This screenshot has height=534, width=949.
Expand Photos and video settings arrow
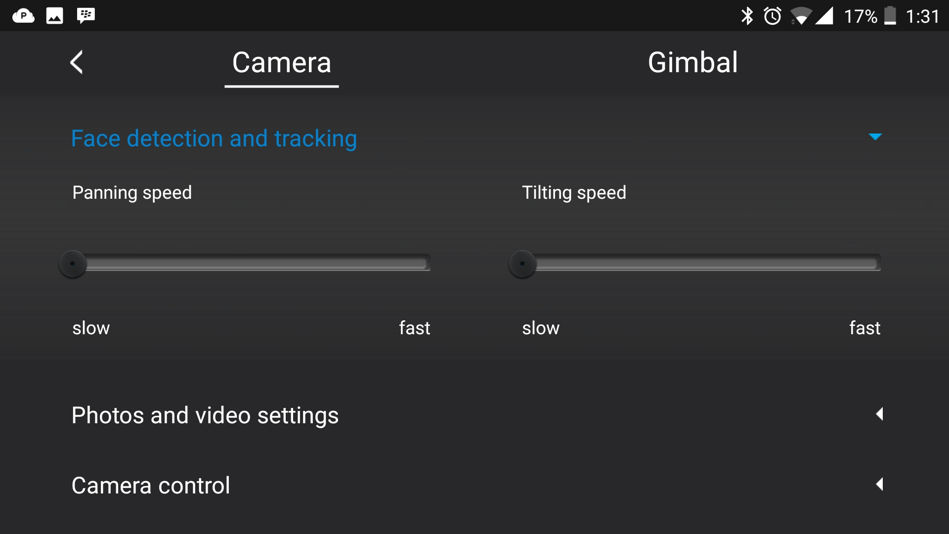(x=879, y=414)
